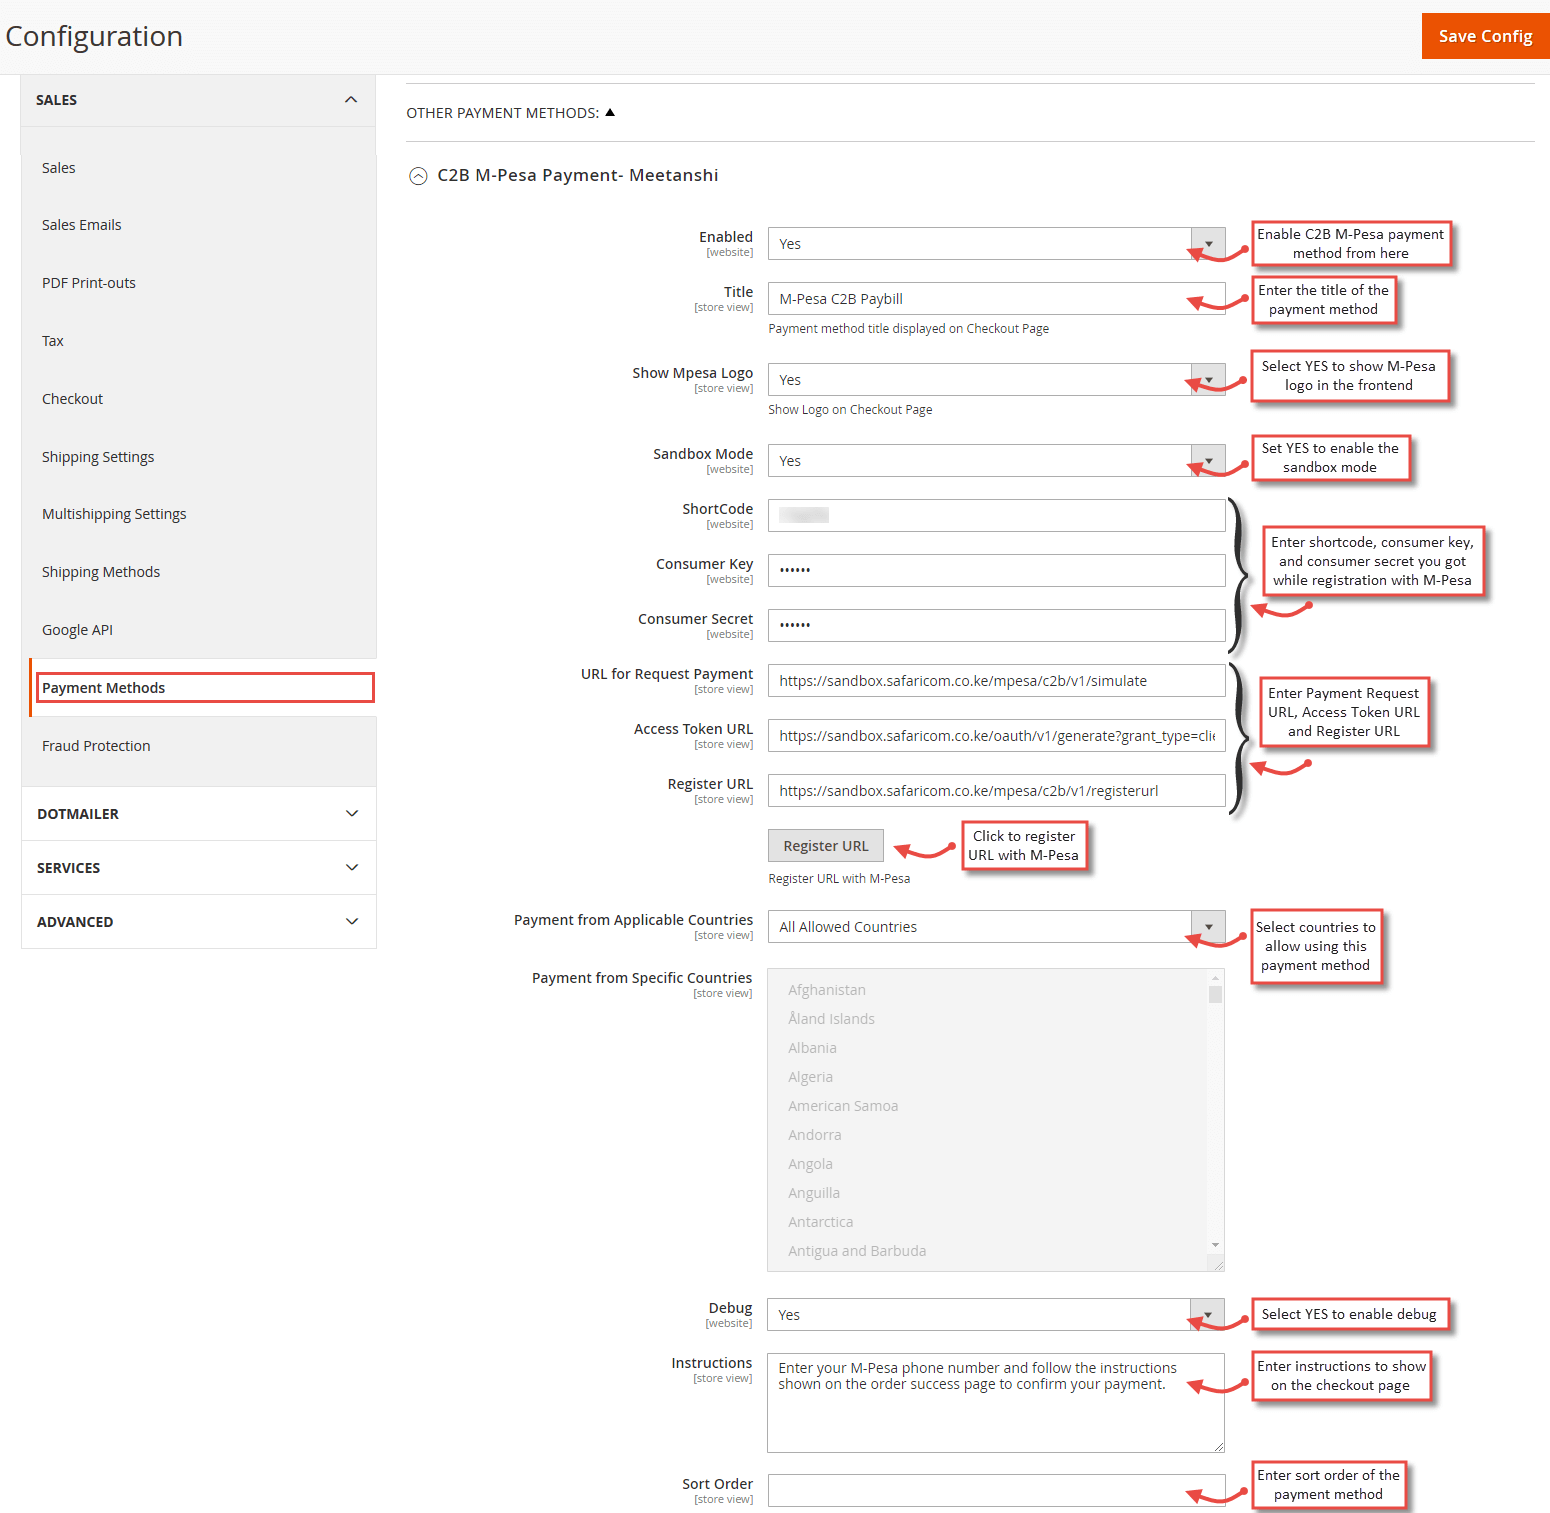Image resolution: width=1550 pixels, height=1513 pixels.
Task: Open Show Mpesa Logo dropdown
Action: (996, 380)
